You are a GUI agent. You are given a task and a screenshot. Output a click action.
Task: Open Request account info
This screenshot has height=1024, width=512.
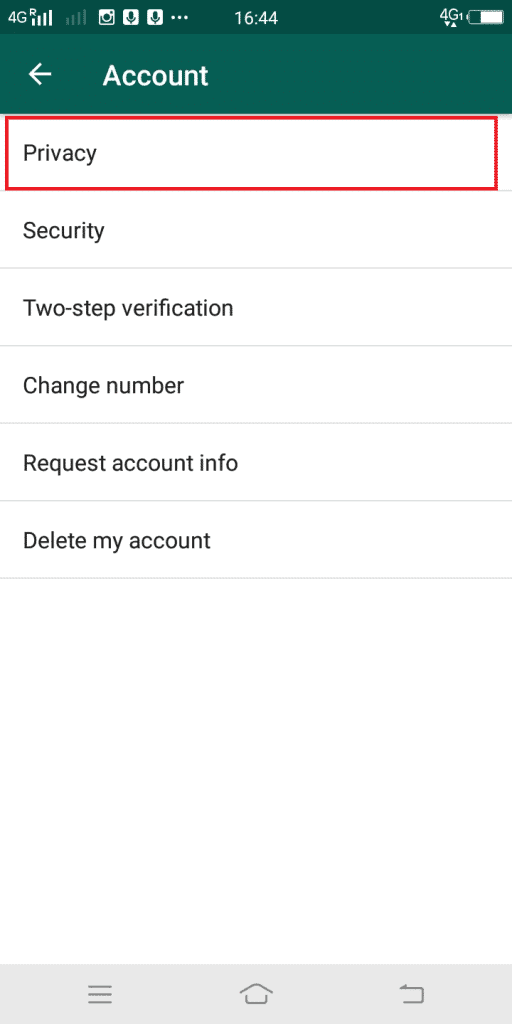point(256,462)
